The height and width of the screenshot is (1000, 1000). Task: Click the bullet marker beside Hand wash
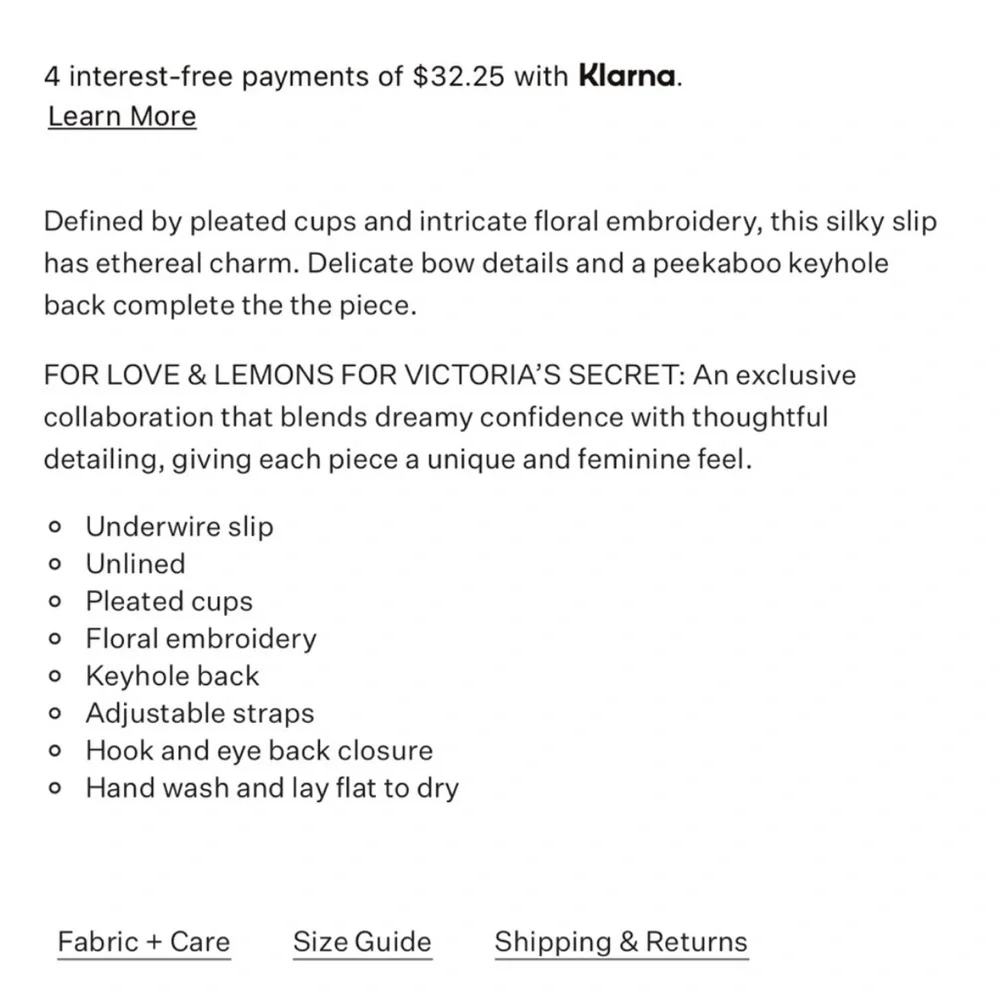55,789
